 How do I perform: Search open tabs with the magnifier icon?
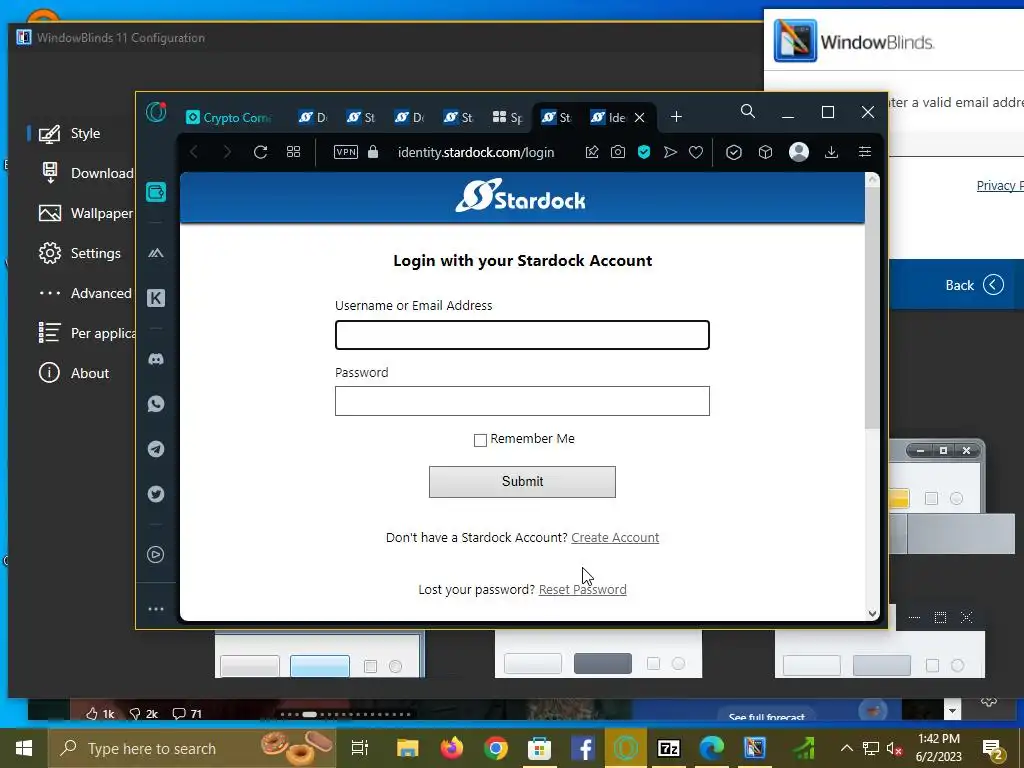coord(748,112)
